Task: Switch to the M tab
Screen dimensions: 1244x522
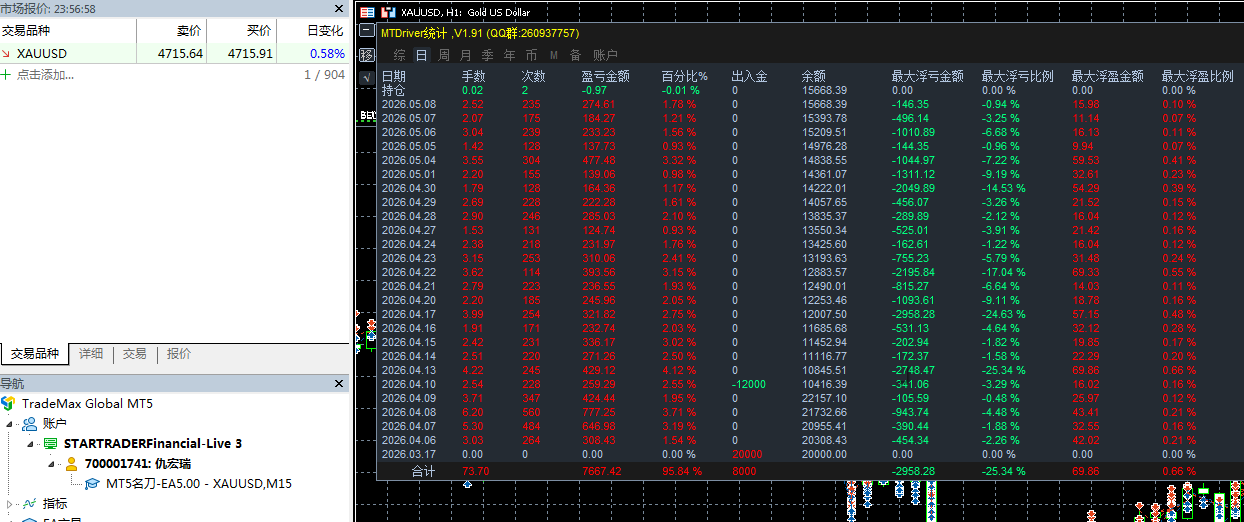Action: pos(554,55)
